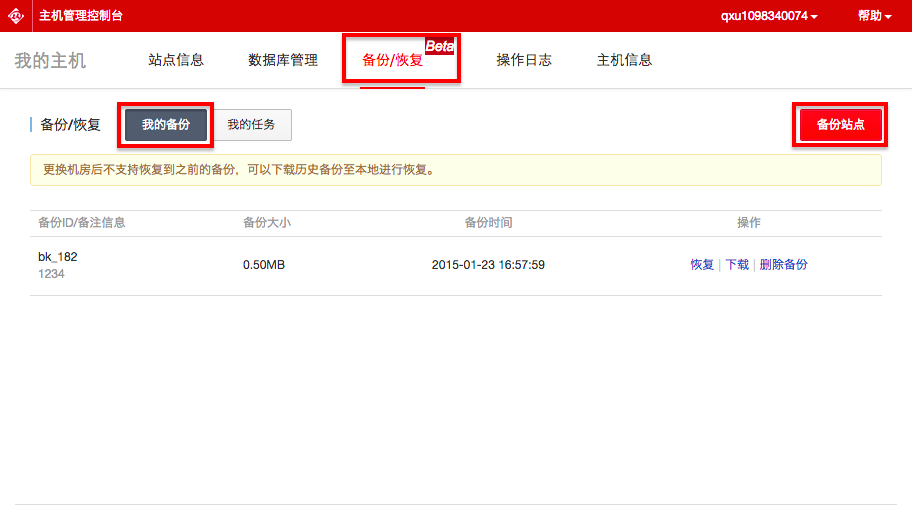Click the 备份大小 column header
Image resolution: width=912 pixels, height=507 pixels.
click(x=267, y=223)
